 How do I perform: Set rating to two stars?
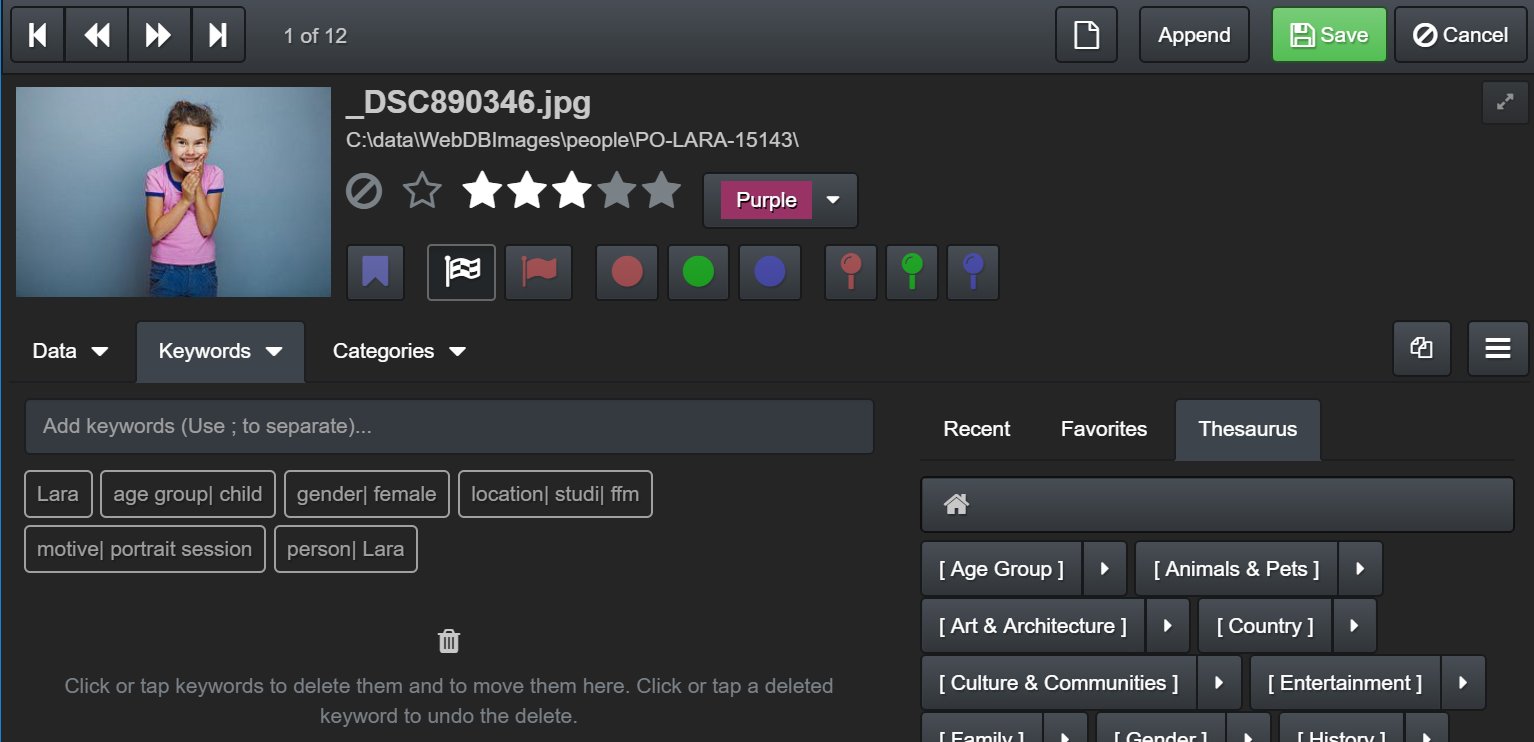(x=526, y=190)
